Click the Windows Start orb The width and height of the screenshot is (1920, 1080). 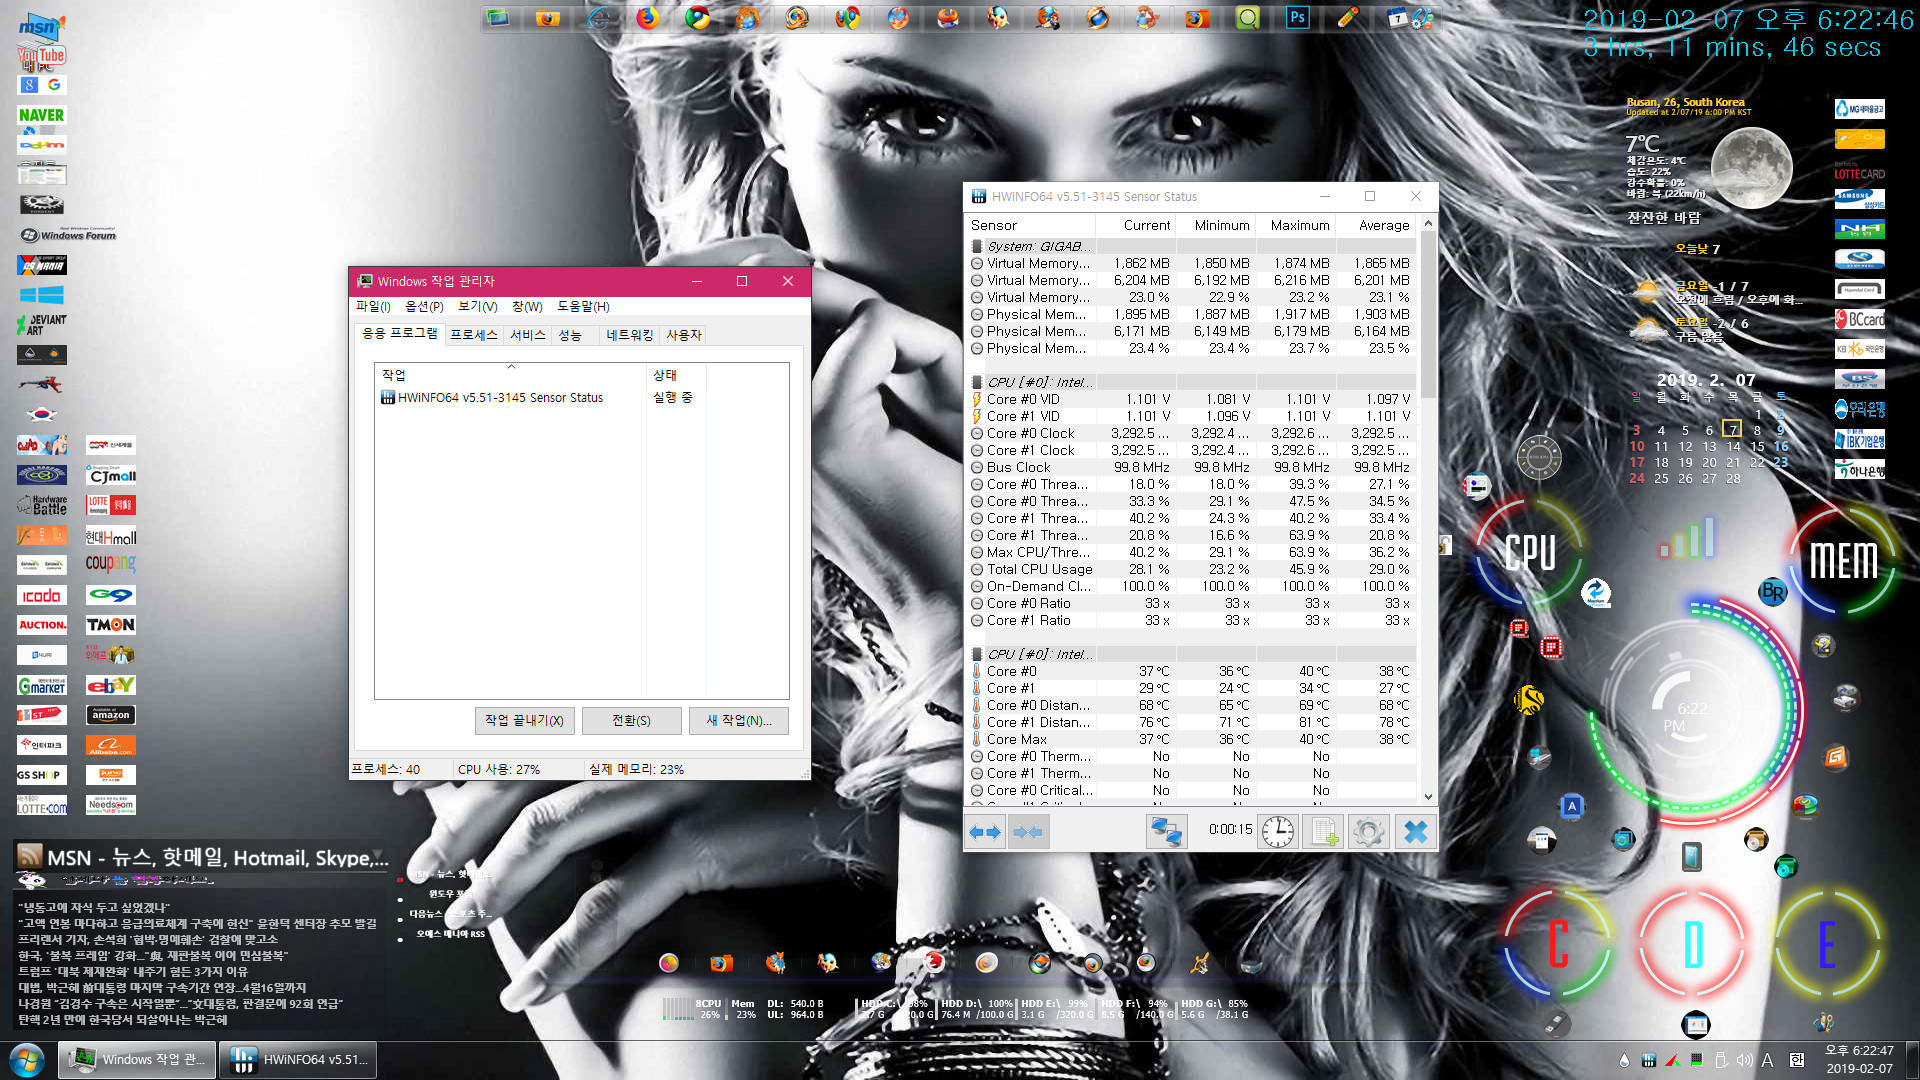(x=26, y=1060)
